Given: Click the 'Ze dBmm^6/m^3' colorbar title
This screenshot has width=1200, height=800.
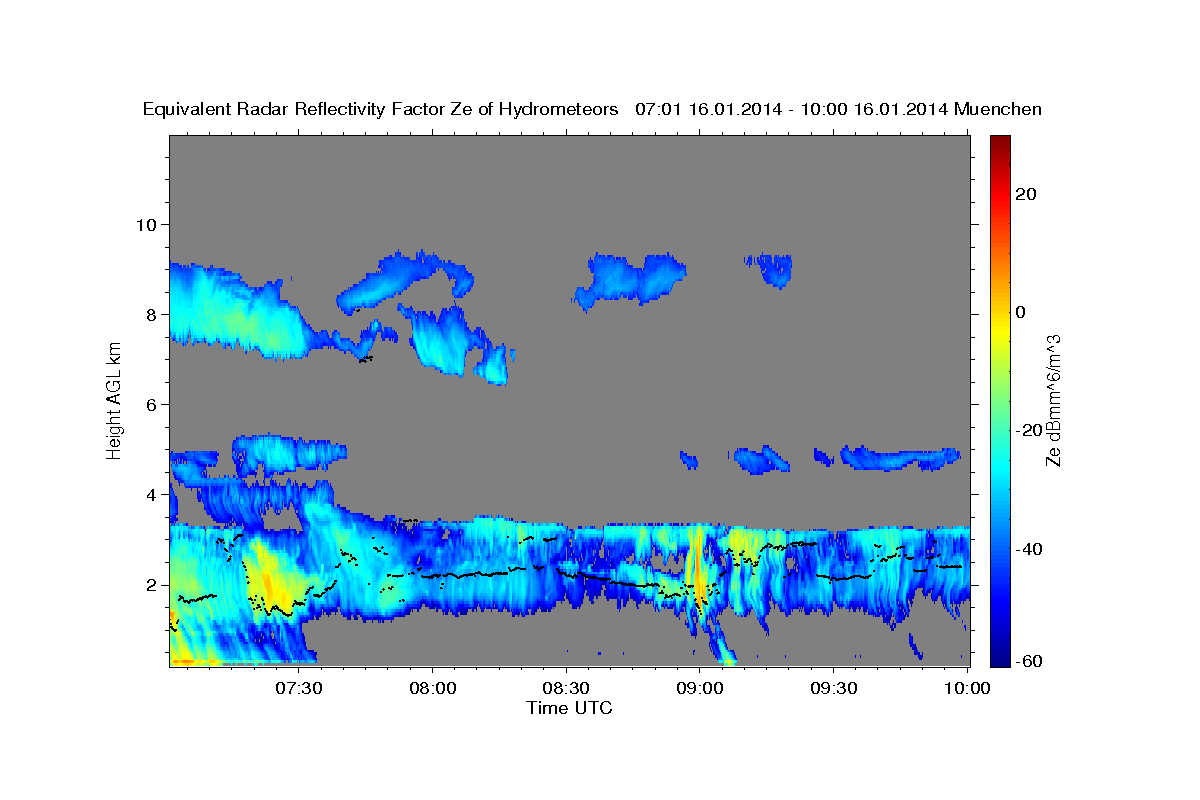Looking at the screenshot, I should tap(1054, 399).
